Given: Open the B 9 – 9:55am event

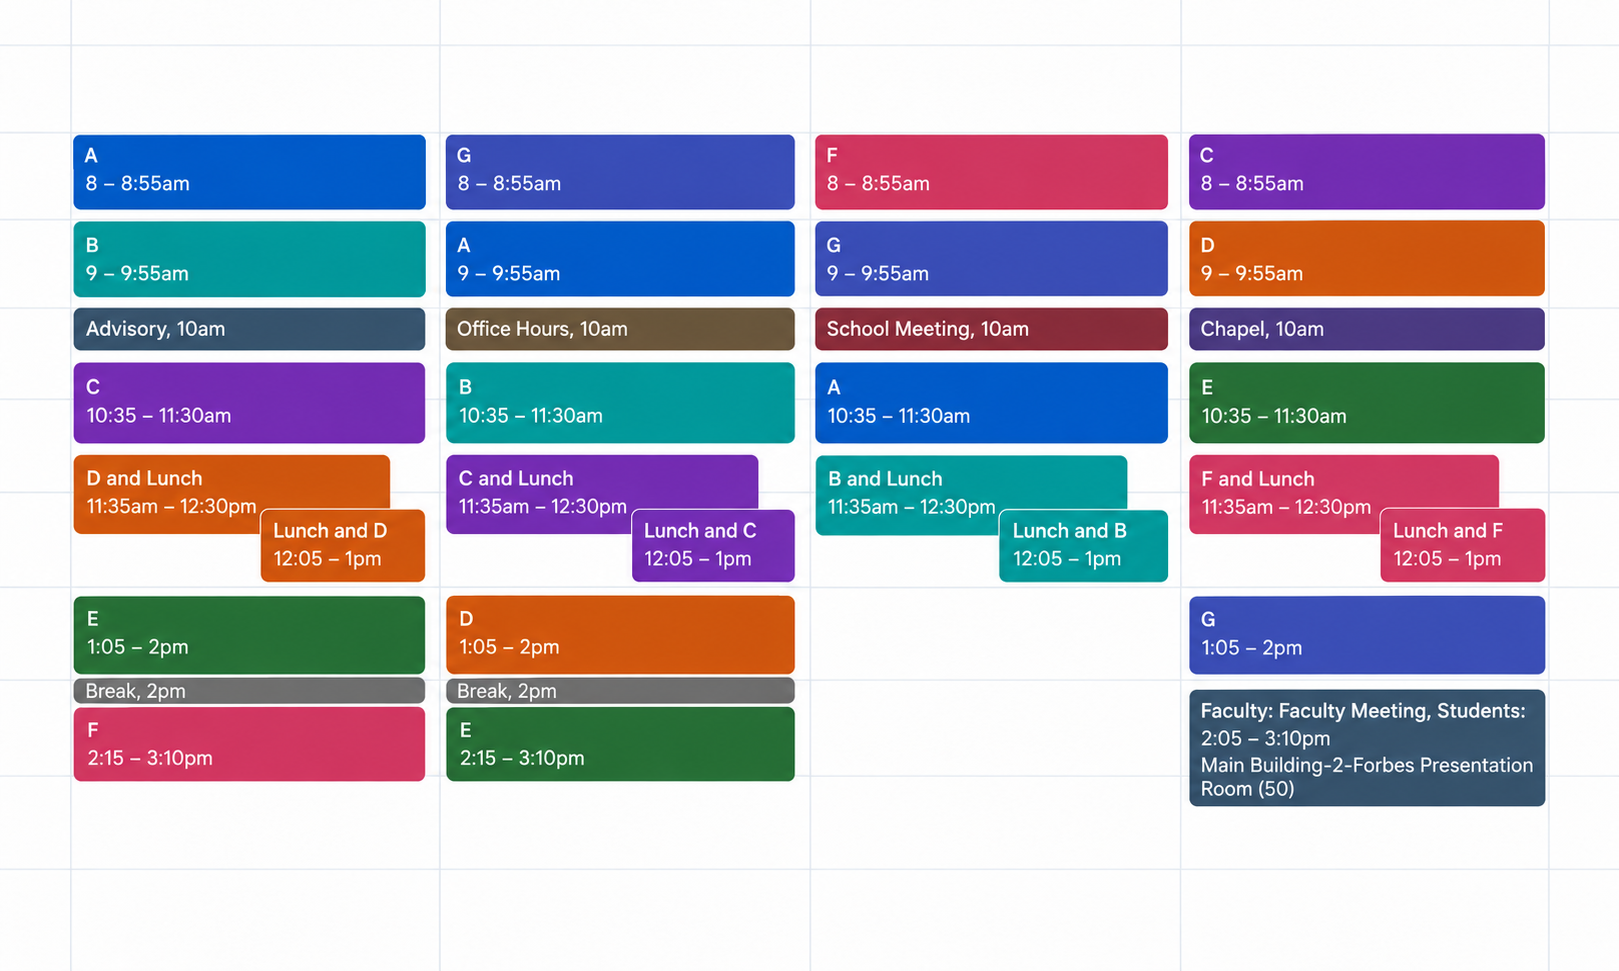Looking at the screenshot, I should click(249, 259).
